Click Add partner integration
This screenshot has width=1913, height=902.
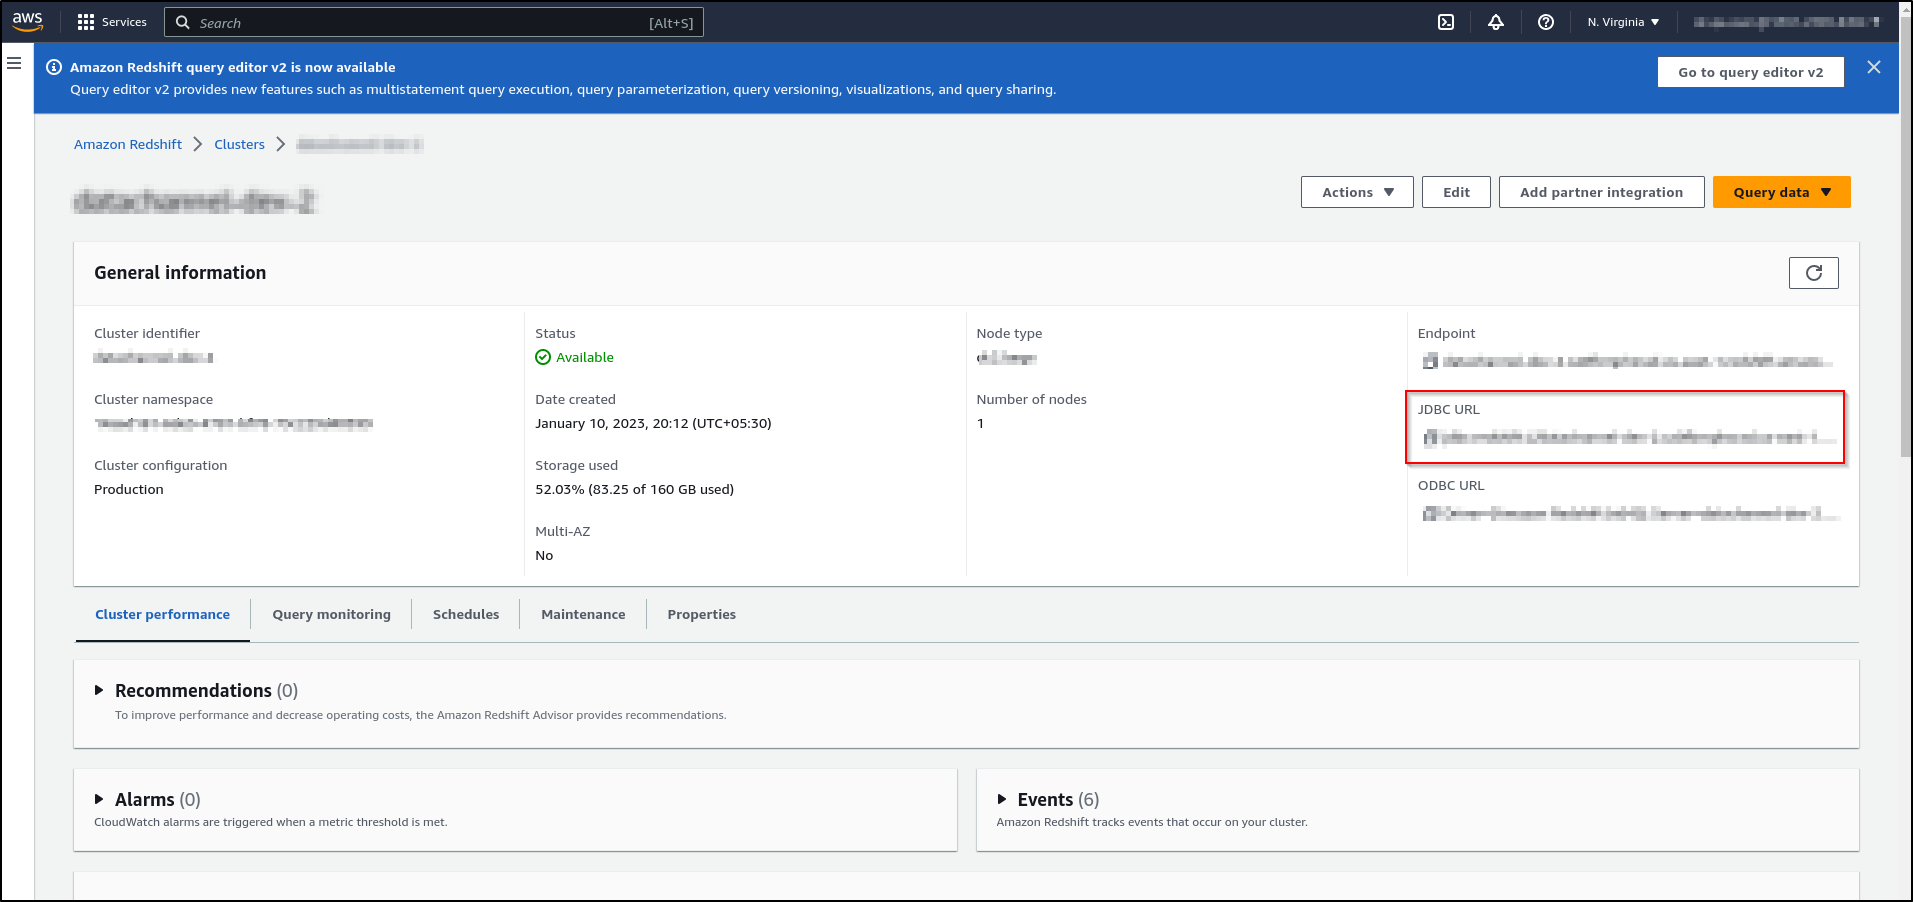click(x=1601, y=192)
